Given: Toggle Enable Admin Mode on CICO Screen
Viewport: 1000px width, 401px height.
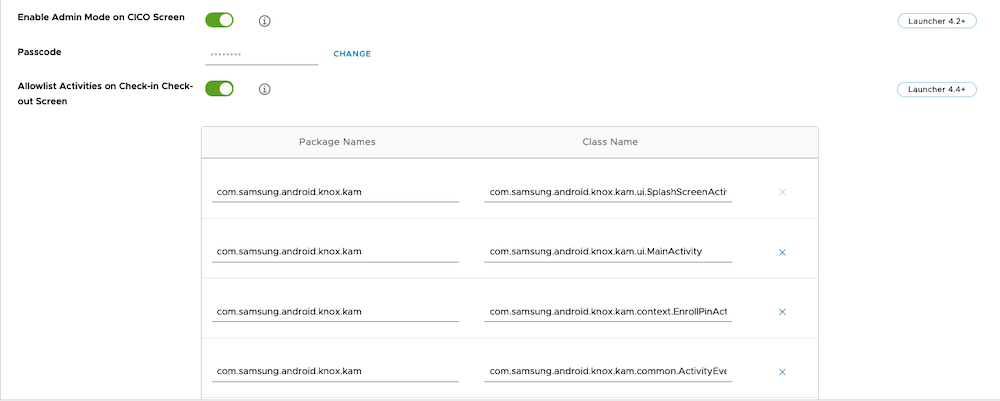Looking at the screenshot, I should [219, 20].
